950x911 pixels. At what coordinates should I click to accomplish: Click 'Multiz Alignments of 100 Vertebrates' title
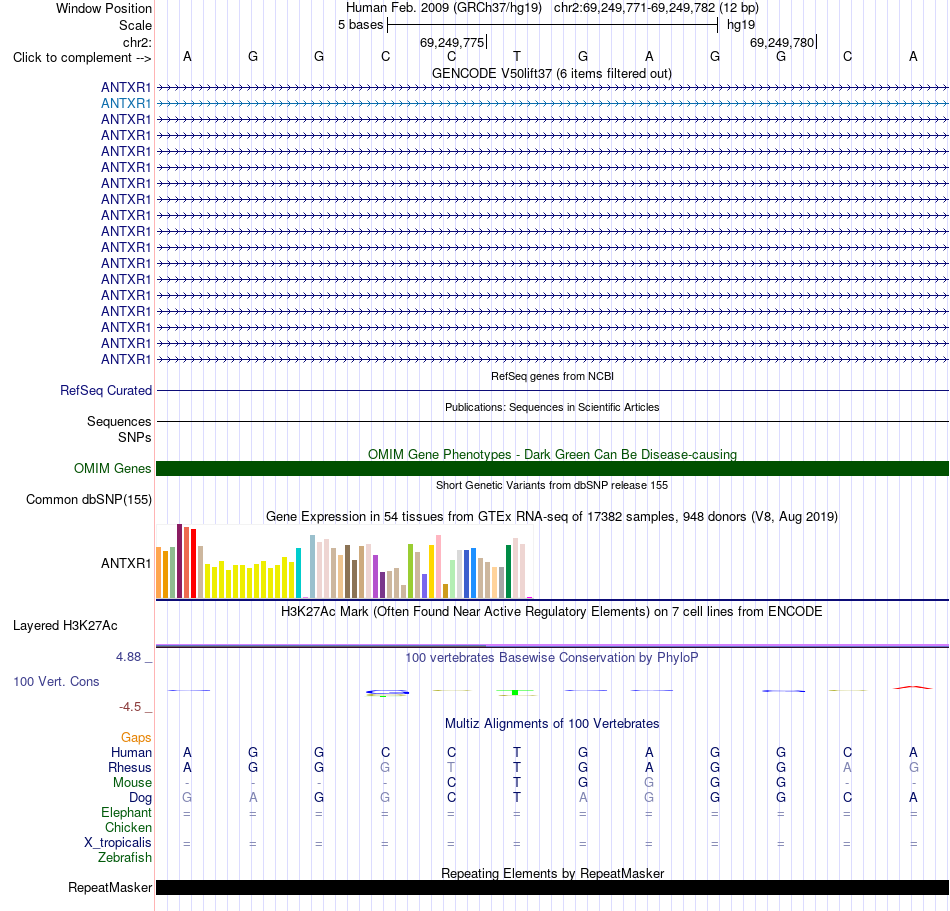click(x=552, y=724)
